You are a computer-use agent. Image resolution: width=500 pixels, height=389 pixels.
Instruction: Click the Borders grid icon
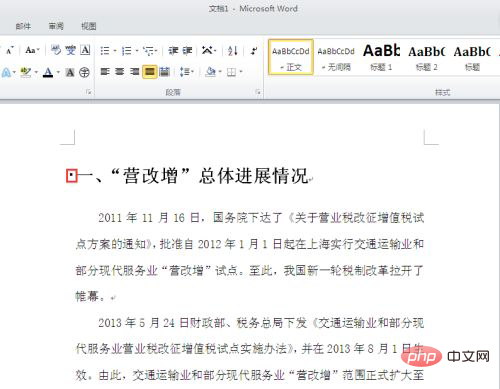click(231, 72)
